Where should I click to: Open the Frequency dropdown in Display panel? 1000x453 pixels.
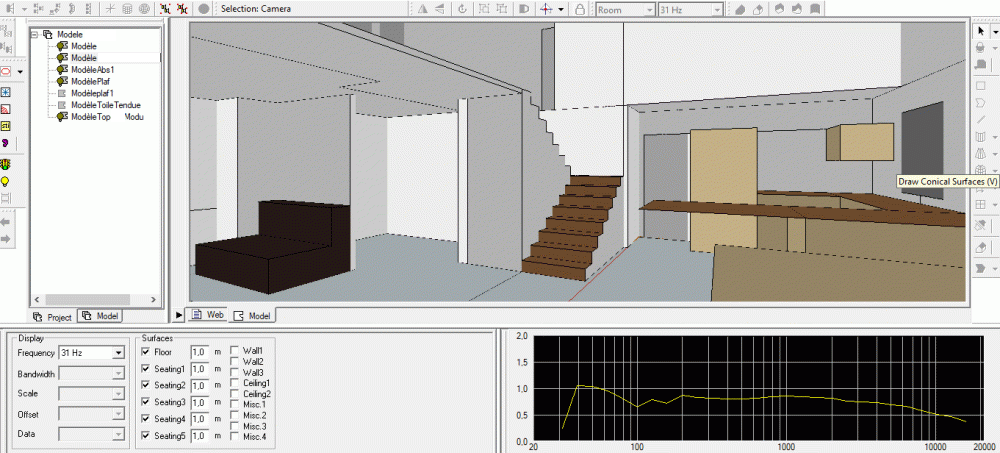pos(118,352)
